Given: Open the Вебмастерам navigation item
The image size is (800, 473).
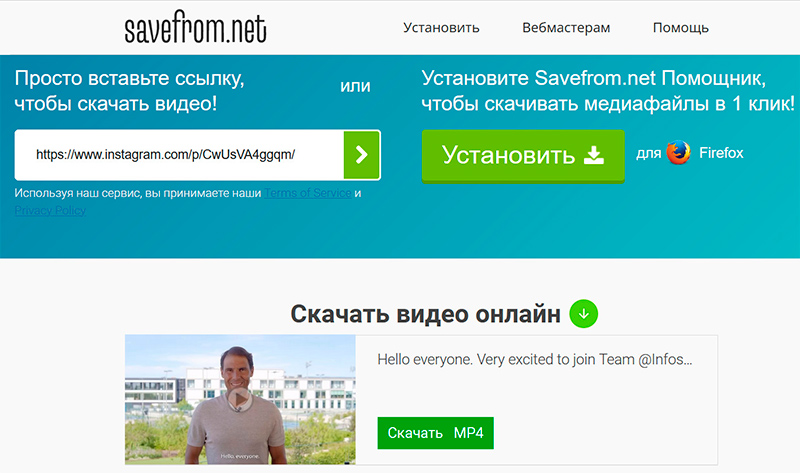Looking at the screenshot, I should pyautogui.click(x=566, y=28).
